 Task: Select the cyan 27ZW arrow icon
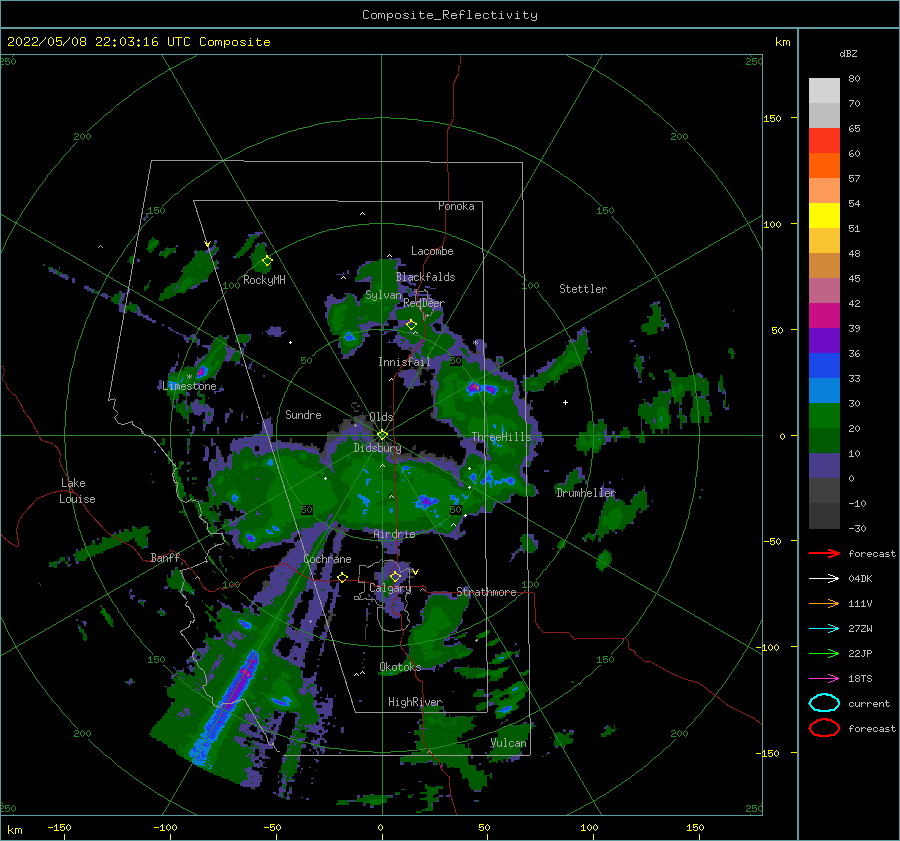(x=824, y=629)
